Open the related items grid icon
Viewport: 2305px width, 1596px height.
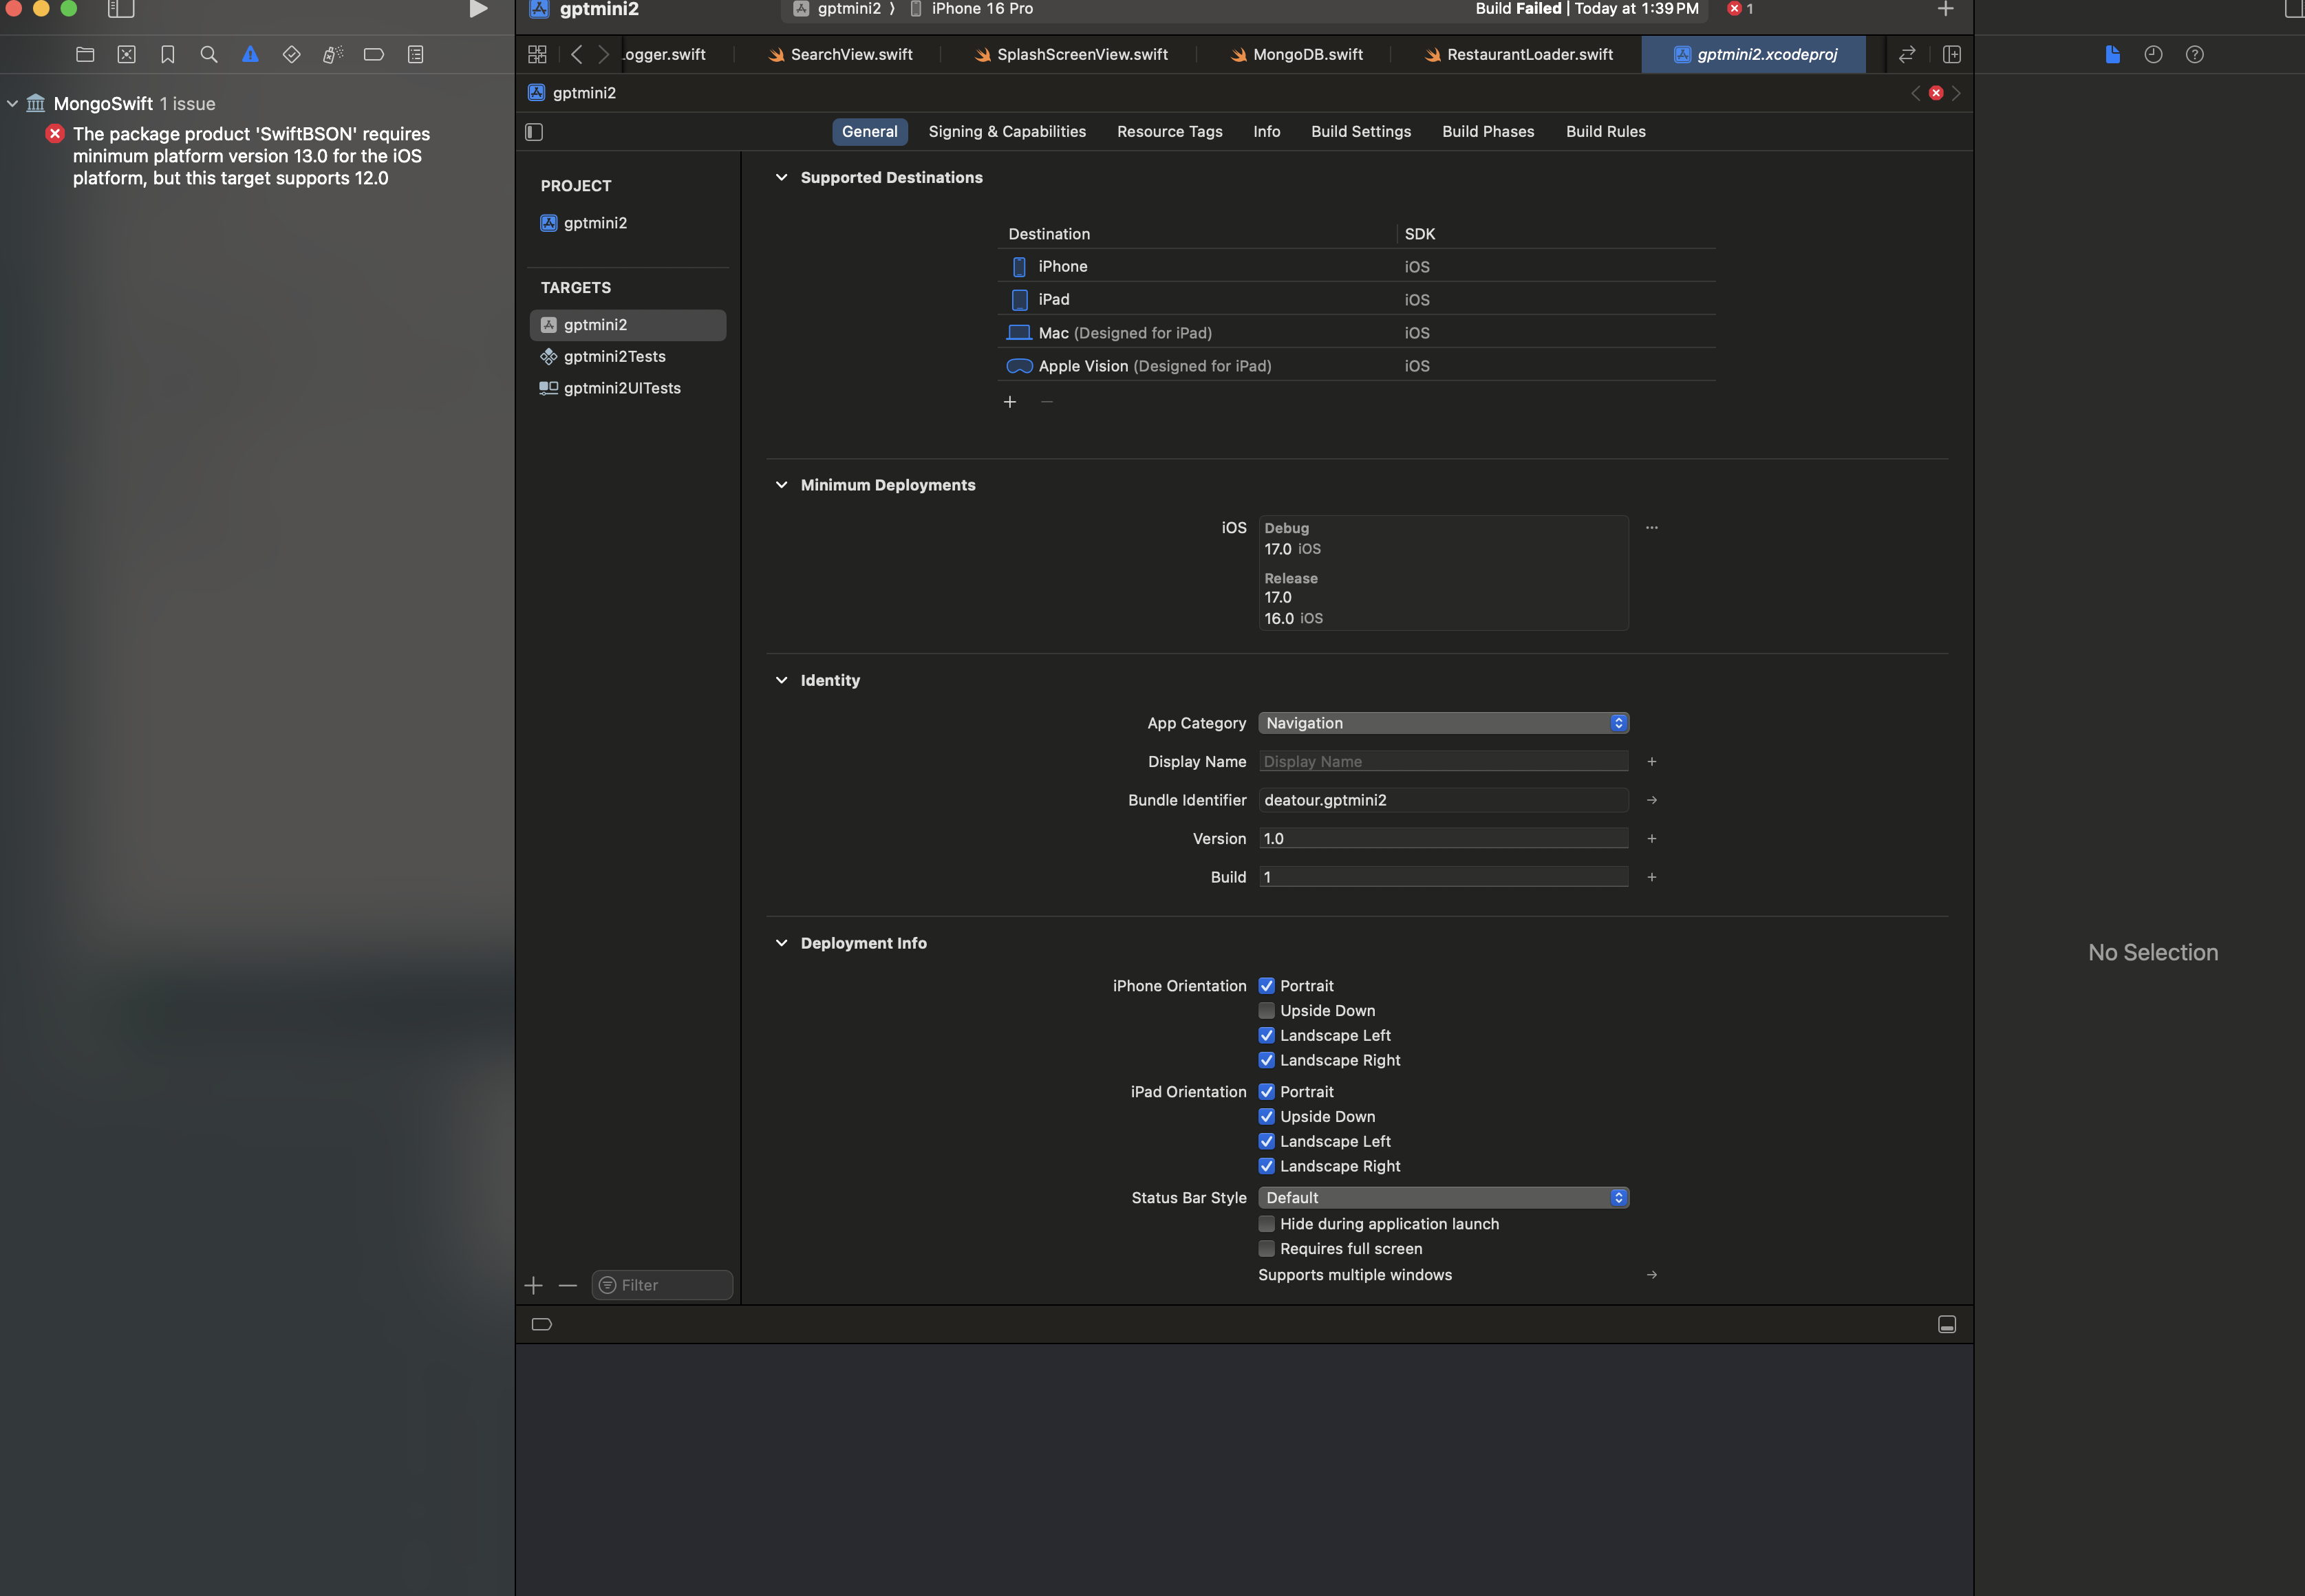(537, 54)
